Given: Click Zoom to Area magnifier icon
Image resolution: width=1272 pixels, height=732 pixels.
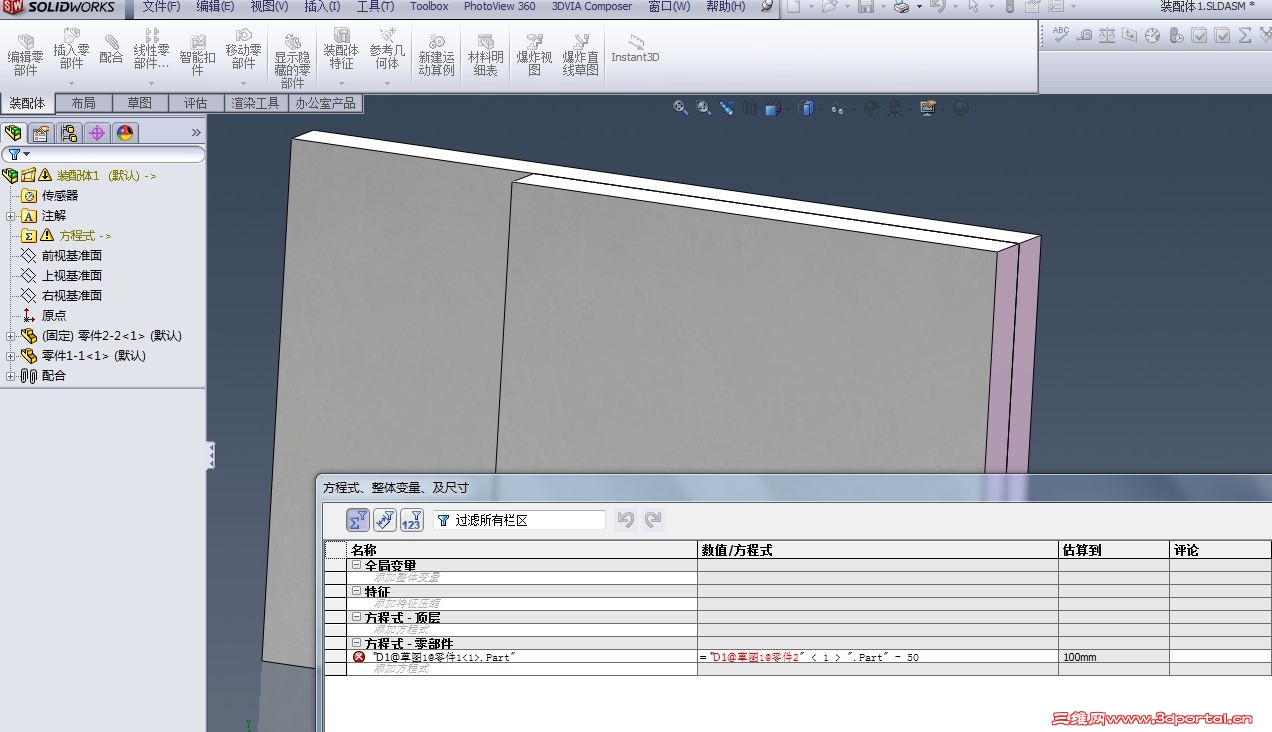Looking at the screenshot, I should point(704,108).
